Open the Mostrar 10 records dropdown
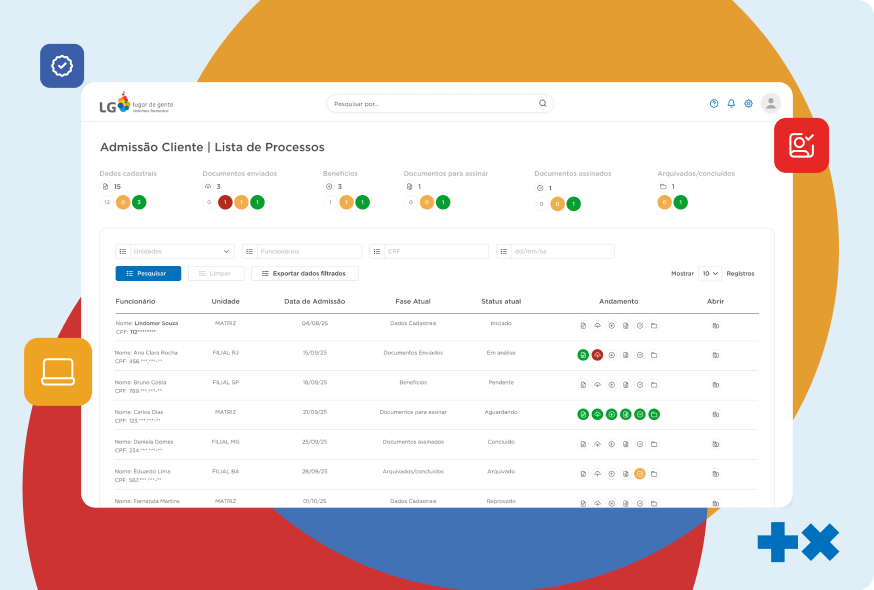Screen dimensions: 874x590 [710, 273]
